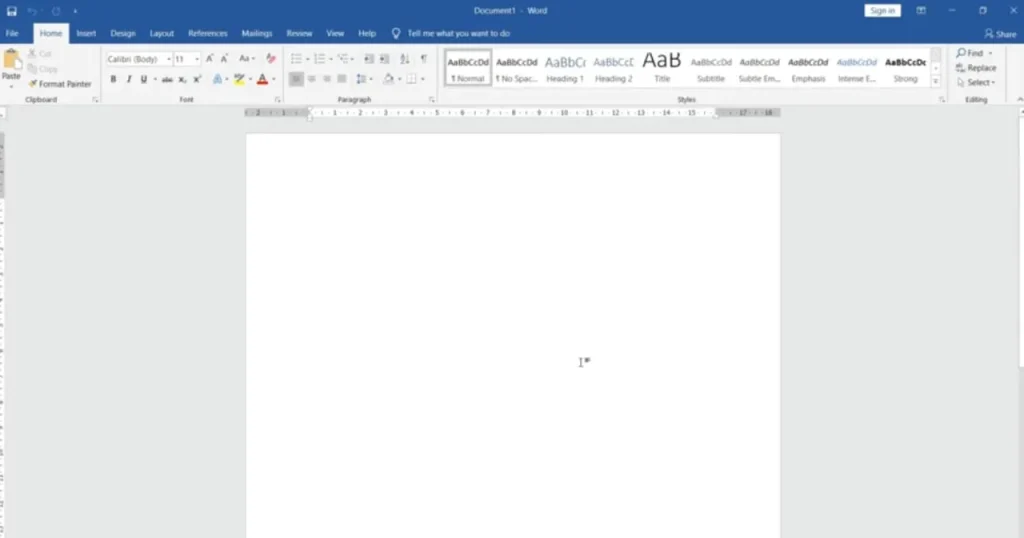Cut the selected content
Viewport: 1024px width, 538px height.
[40, 54]
